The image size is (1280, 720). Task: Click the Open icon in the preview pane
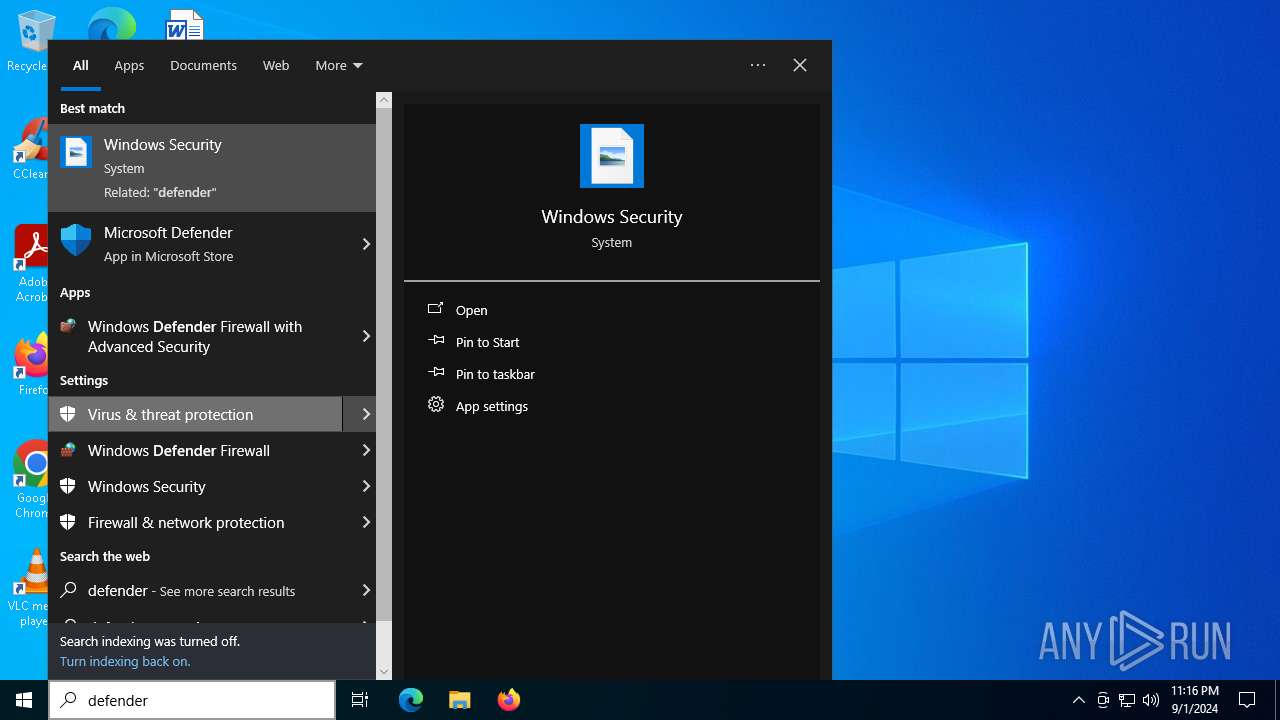click(435, 309)
